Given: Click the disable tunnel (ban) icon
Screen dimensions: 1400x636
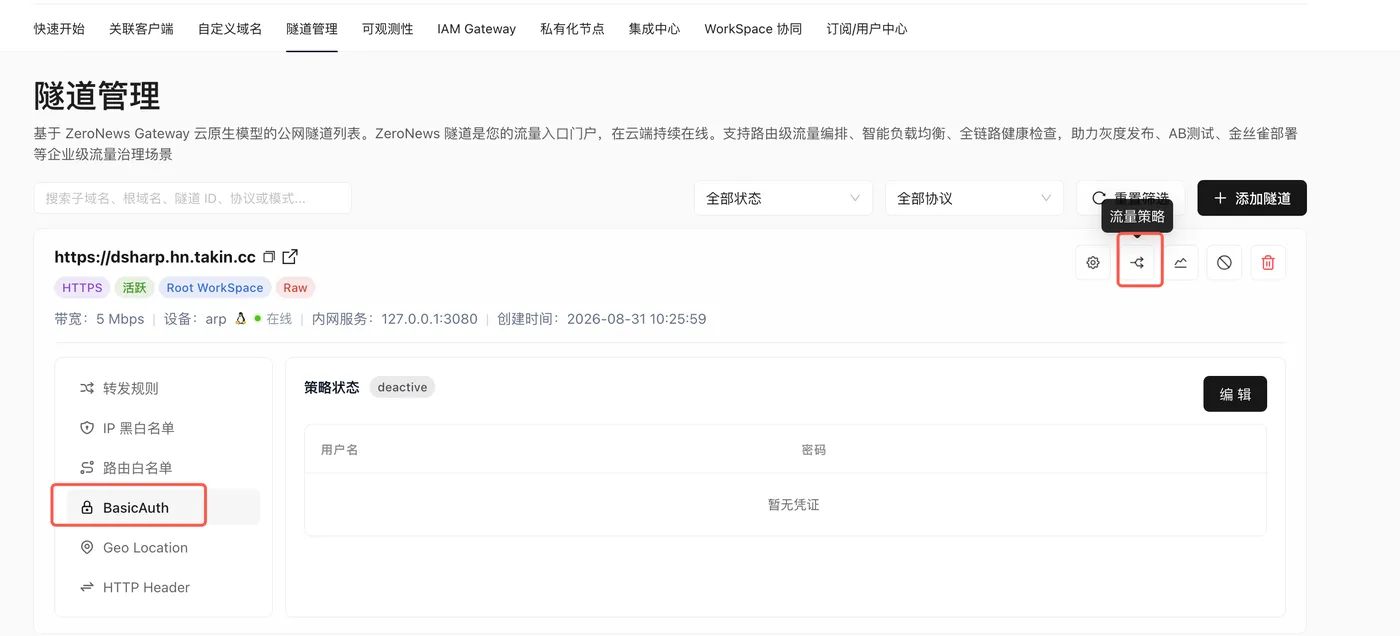Looking at the screenshot, I should [1224, 263].
